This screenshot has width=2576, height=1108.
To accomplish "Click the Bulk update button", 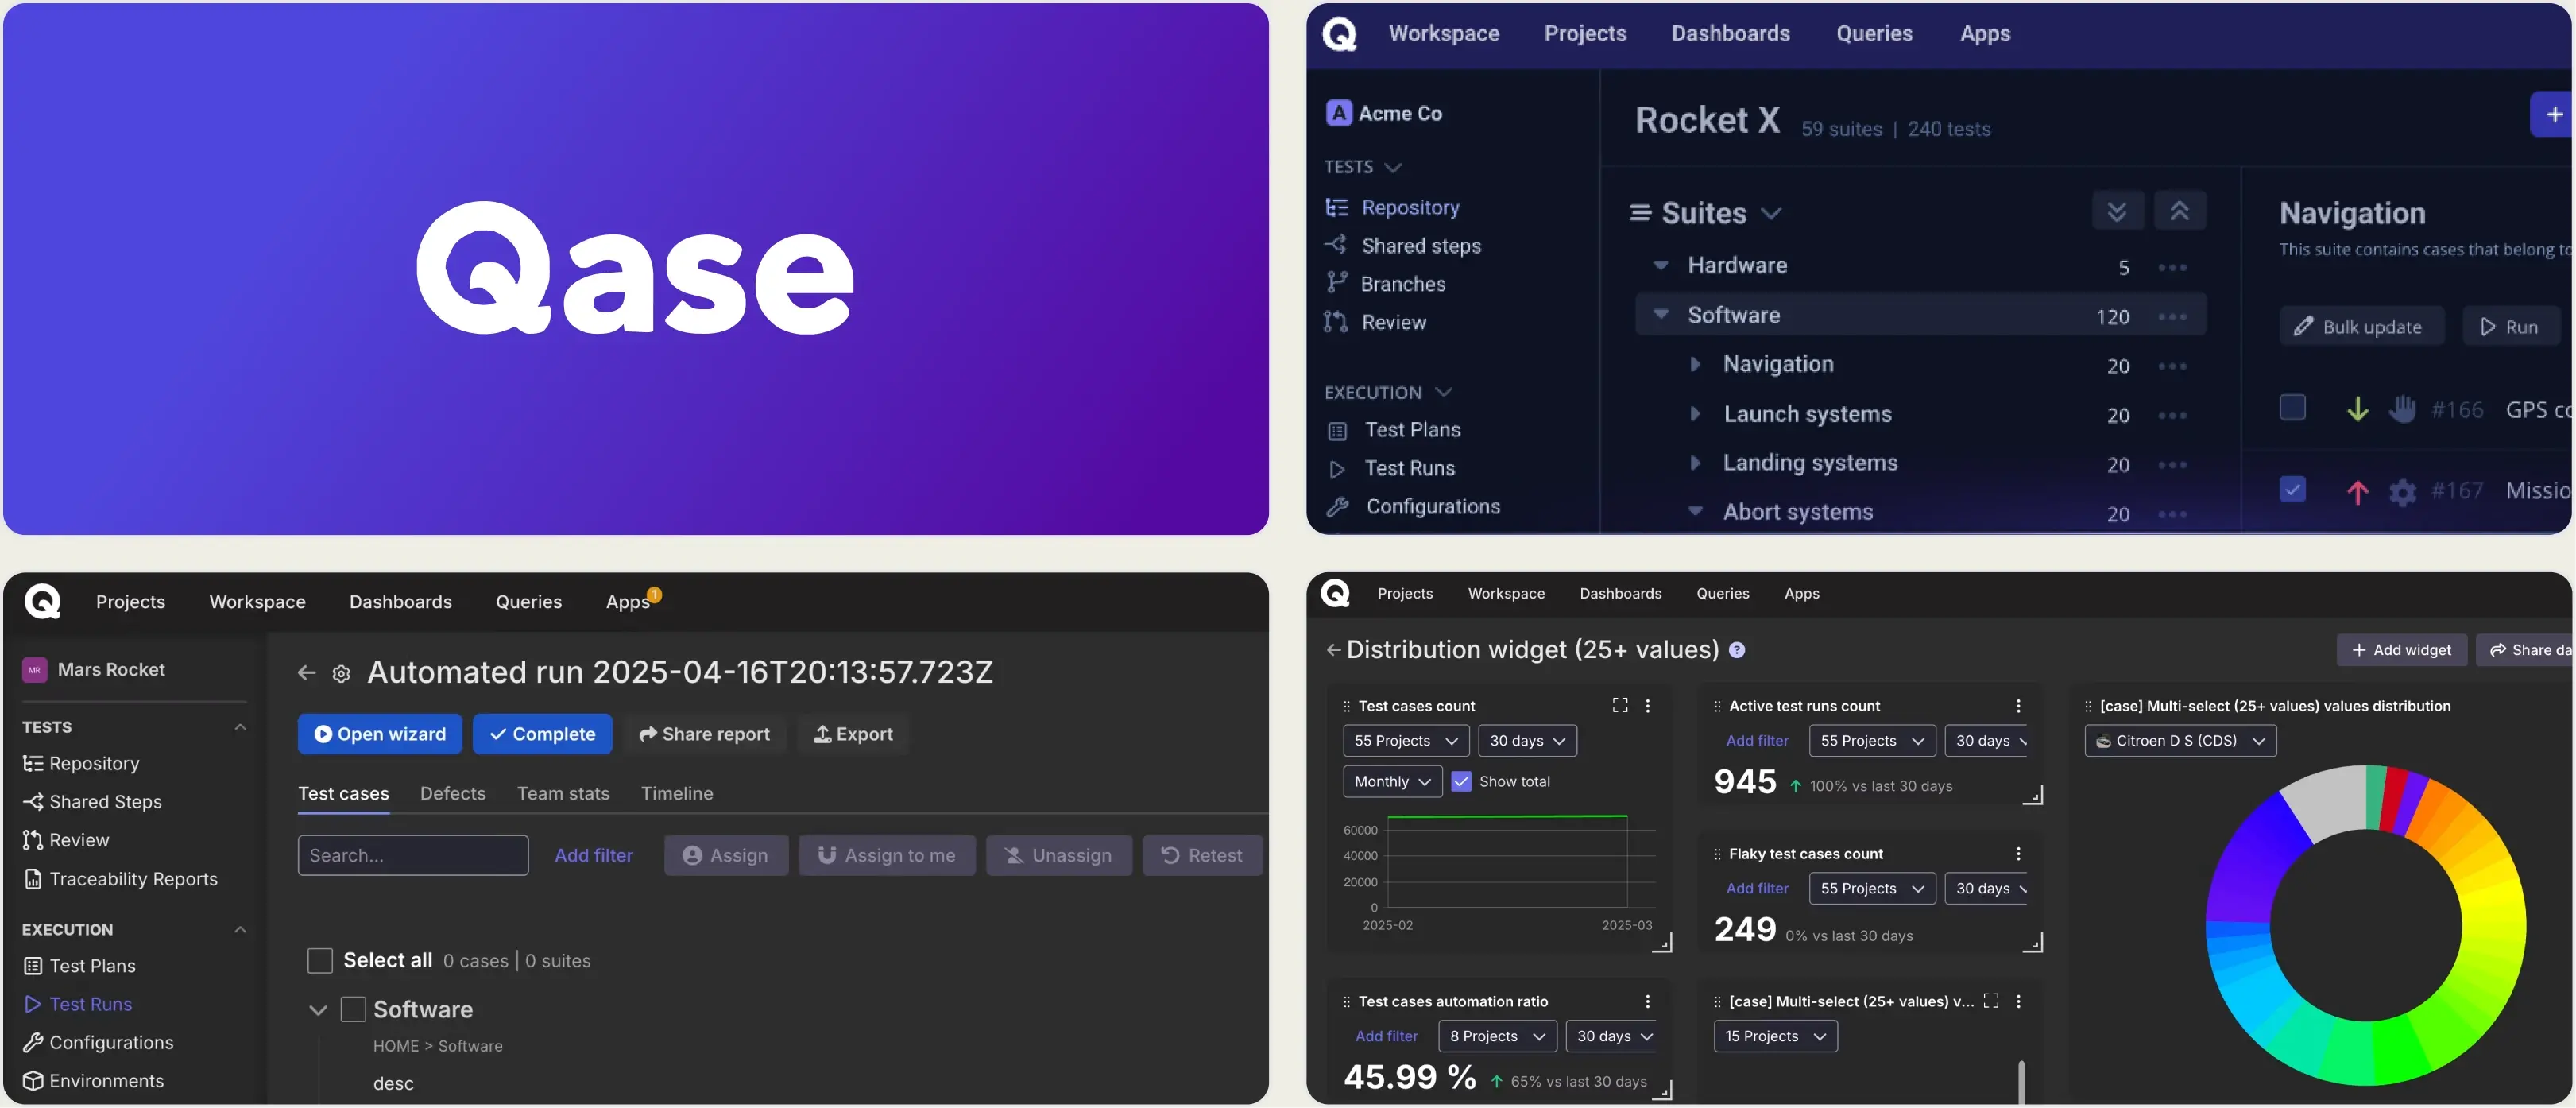I will (2361, 327).
